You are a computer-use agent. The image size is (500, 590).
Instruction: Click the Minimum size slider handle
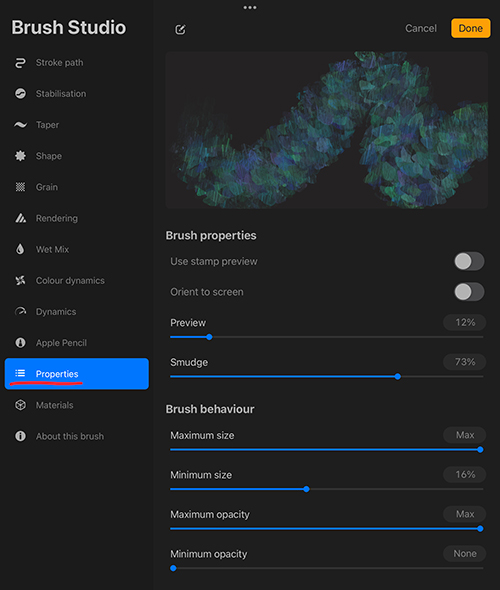pos(306,489)
